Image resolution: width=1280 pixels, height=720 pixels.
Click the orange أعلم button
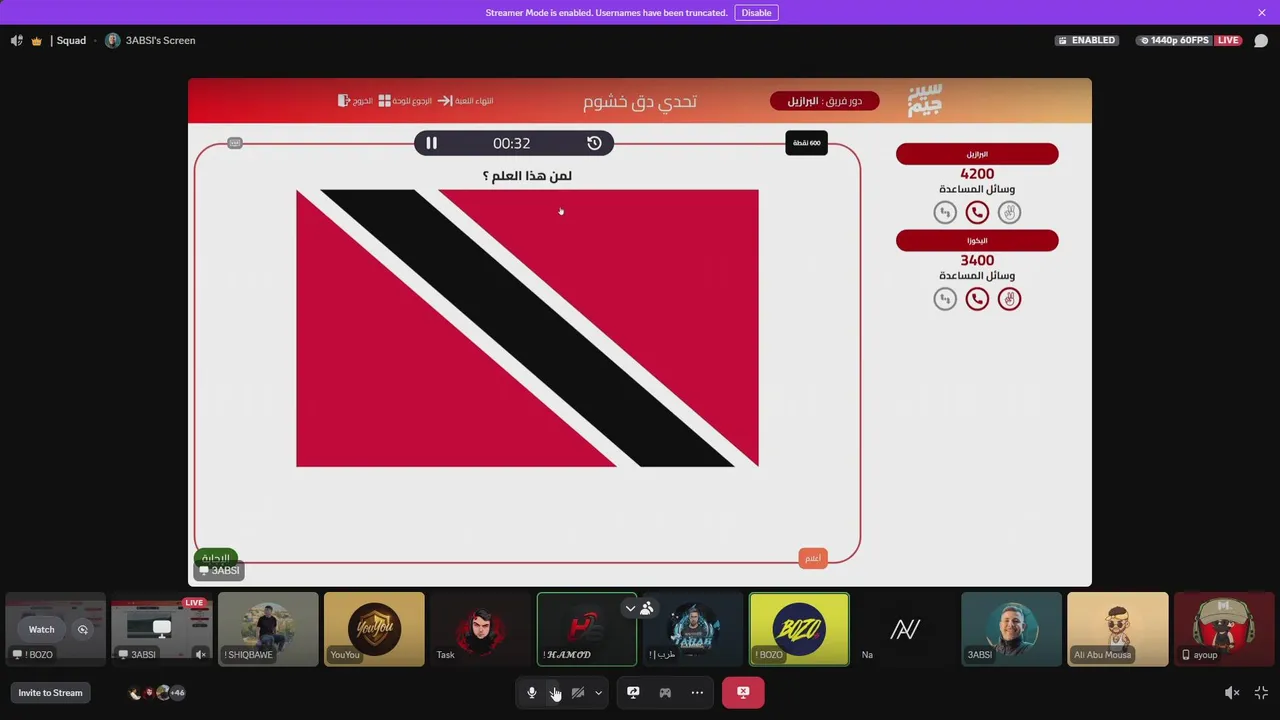tap(813, 558)
